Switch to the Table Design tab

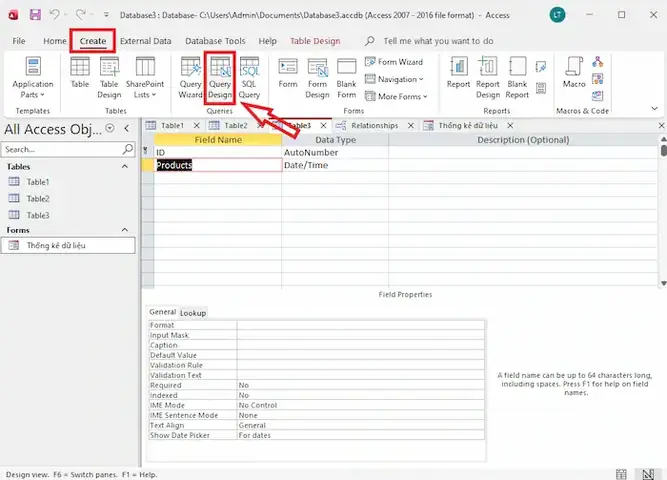click(315, 41)
